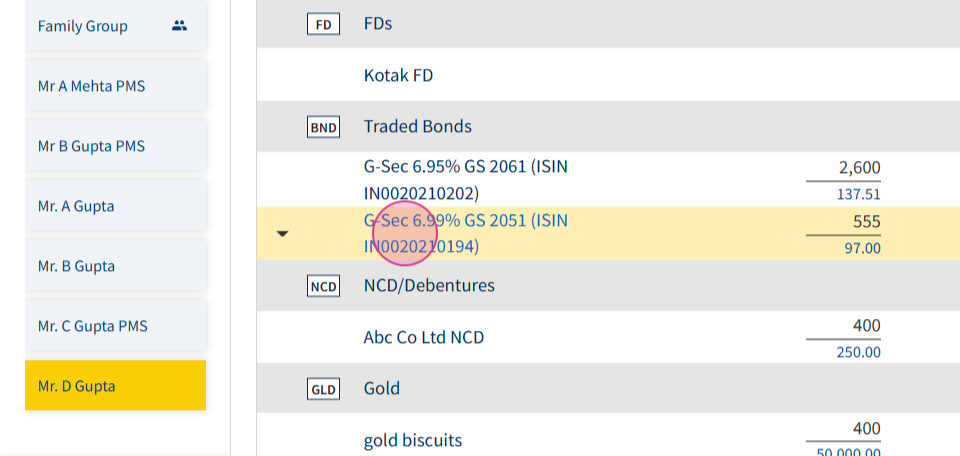Viewport: 960px width, 456px height.
Task: Open G-Sec 6.99% GS 2051 bond link
Action: 465,234
